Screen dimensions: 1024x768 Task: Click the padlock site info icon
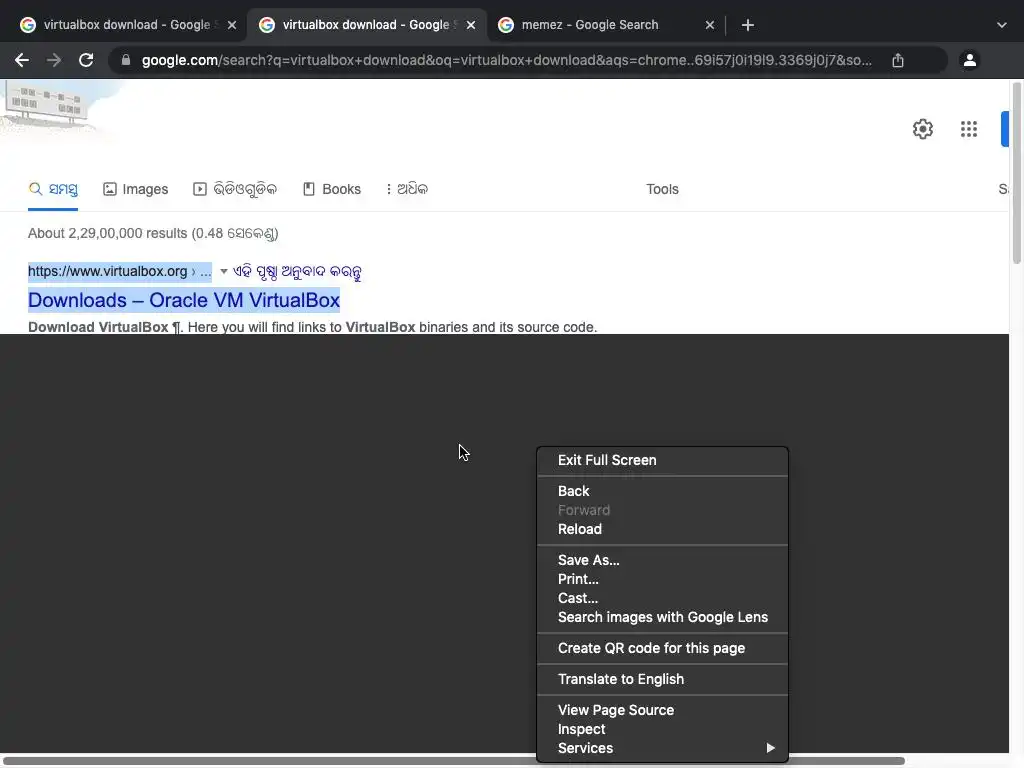[x=126, y=60]
